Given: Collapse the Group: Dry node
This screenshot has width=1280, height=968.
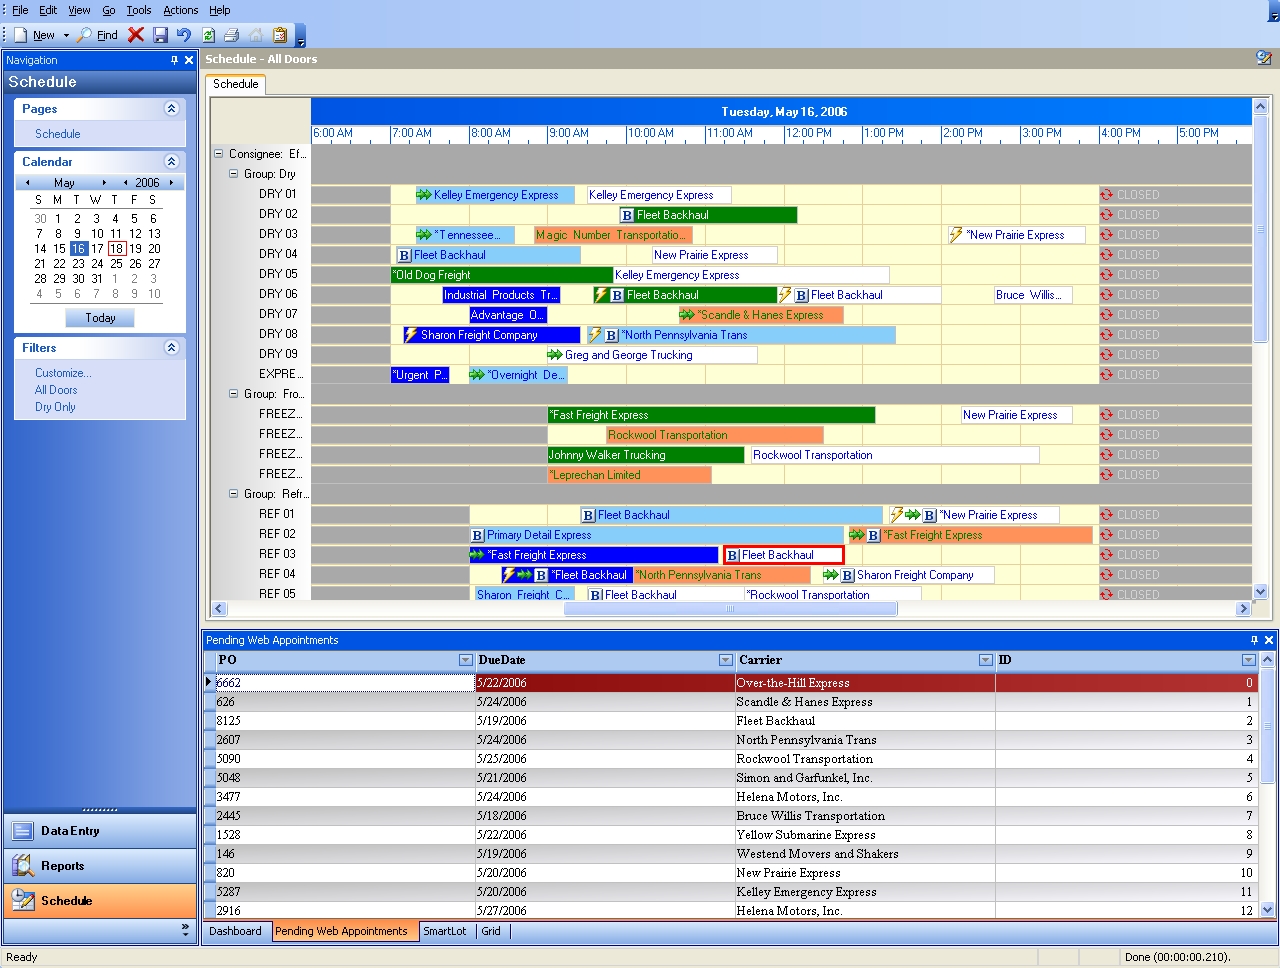Looking at the screenshot, I should pos(234,174).
